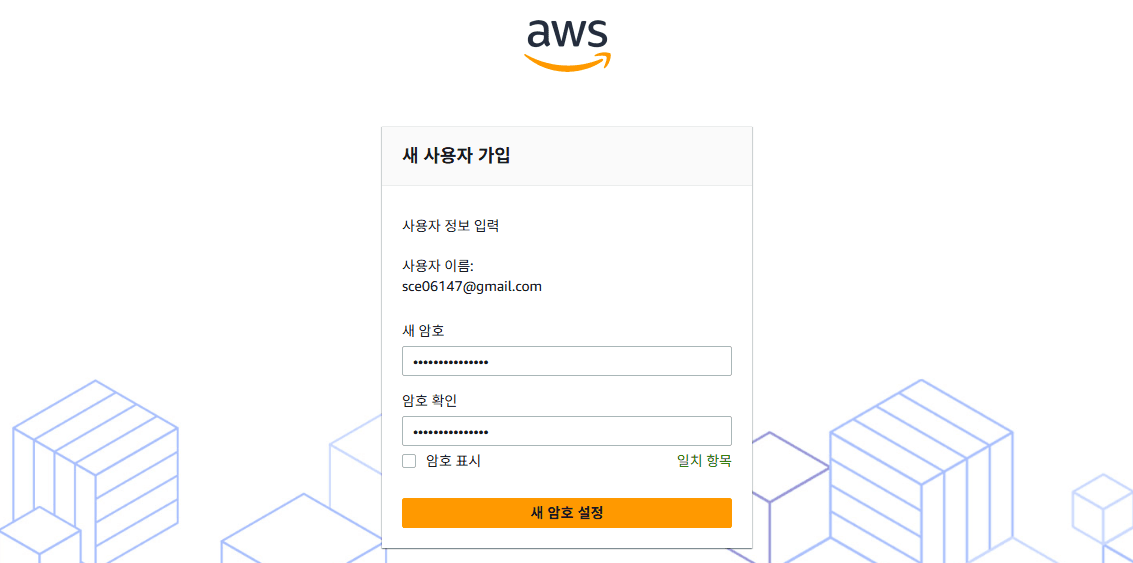Viewport: 1133px width, 563px height.
Task: Enable the 암호 표시 checkbox
Action: coord(409,461)
